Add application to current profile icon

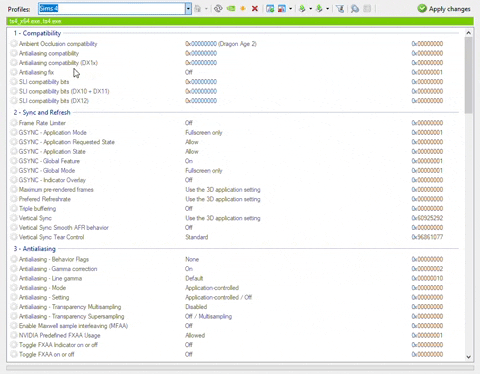point(270,9)
